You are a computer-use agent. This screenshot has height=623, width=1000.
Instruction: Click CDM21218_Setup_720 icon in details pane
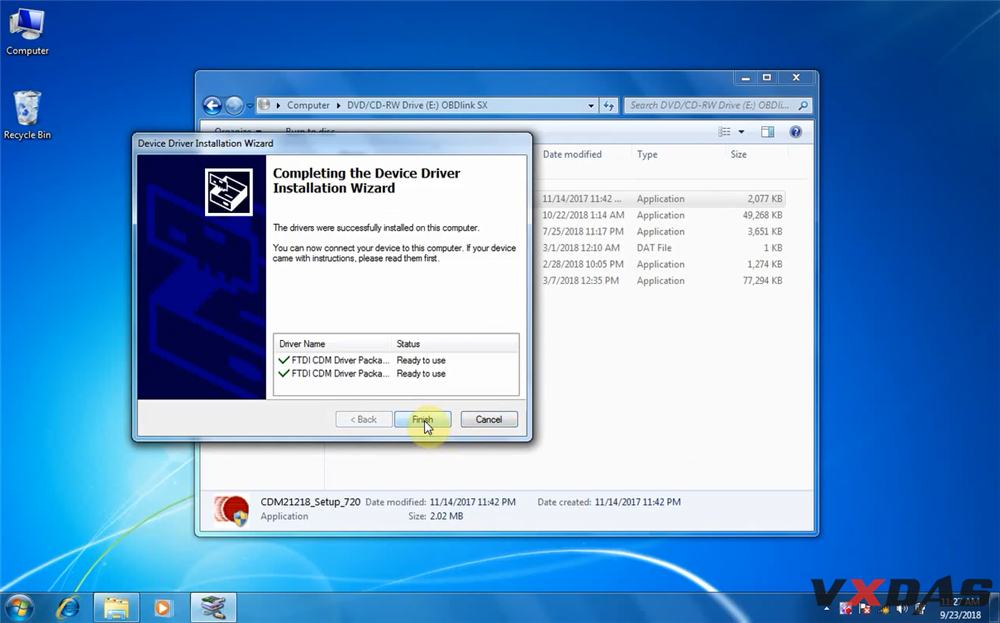[231, 510]
